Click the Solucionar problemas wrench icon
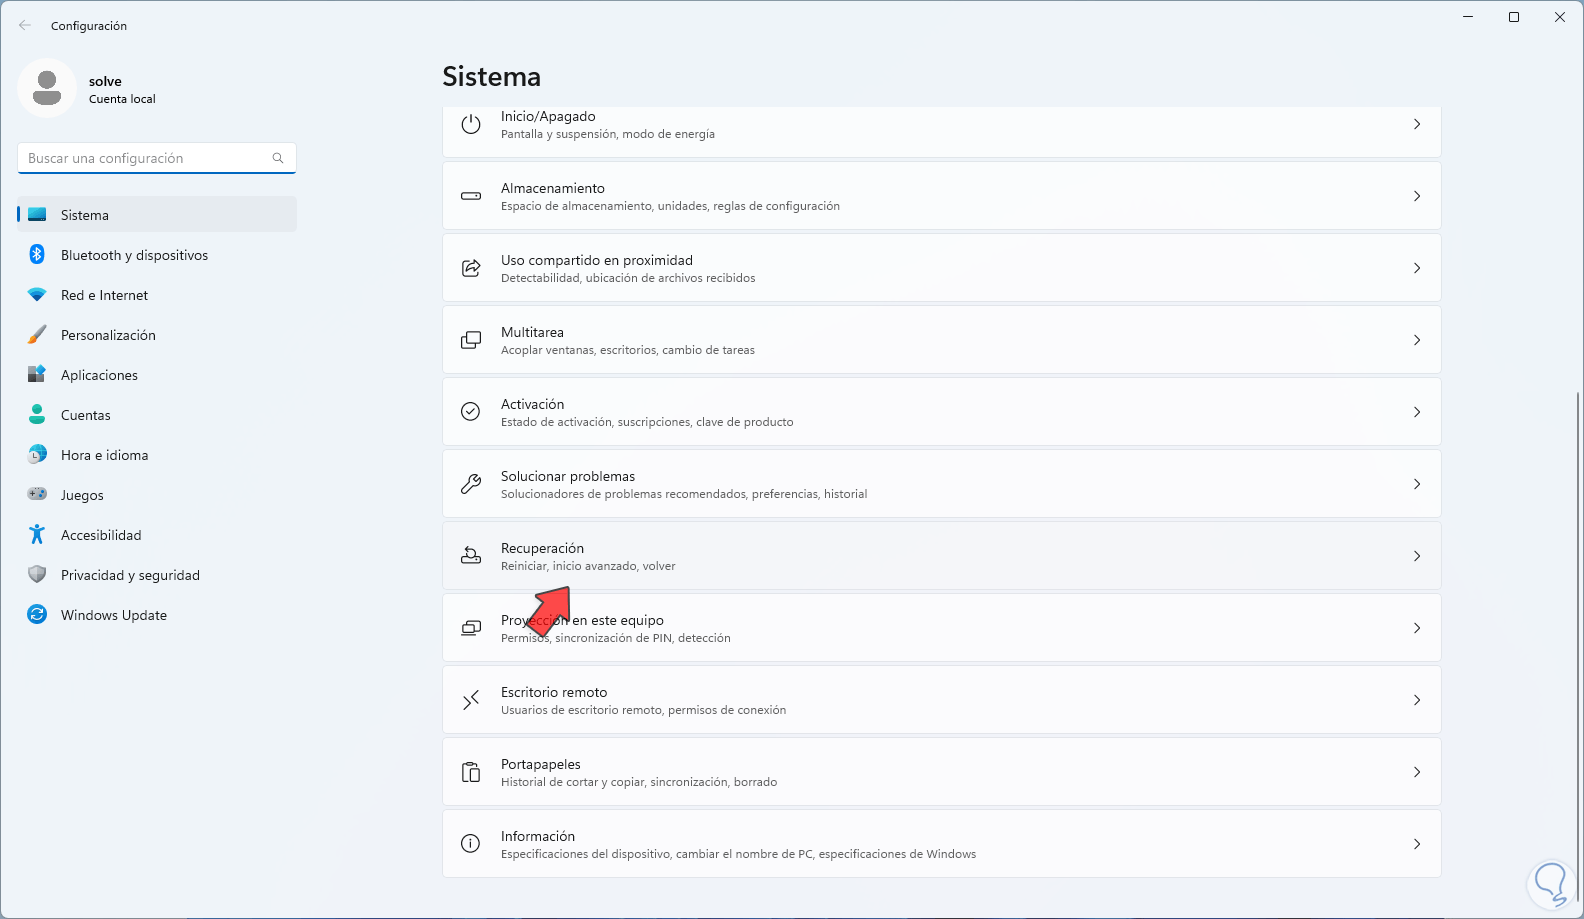The width and height of the screenshot is (1584, 919). pos(471,484)
